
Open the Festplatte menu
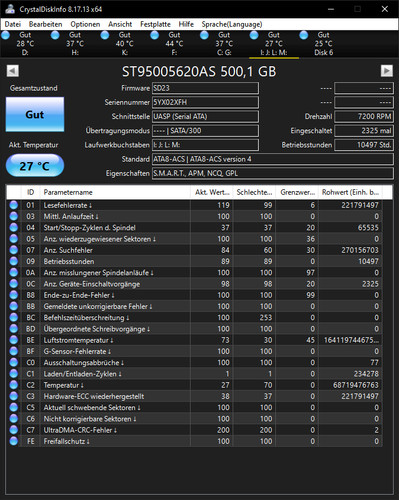pyautogui.click(x=155, y=24)
